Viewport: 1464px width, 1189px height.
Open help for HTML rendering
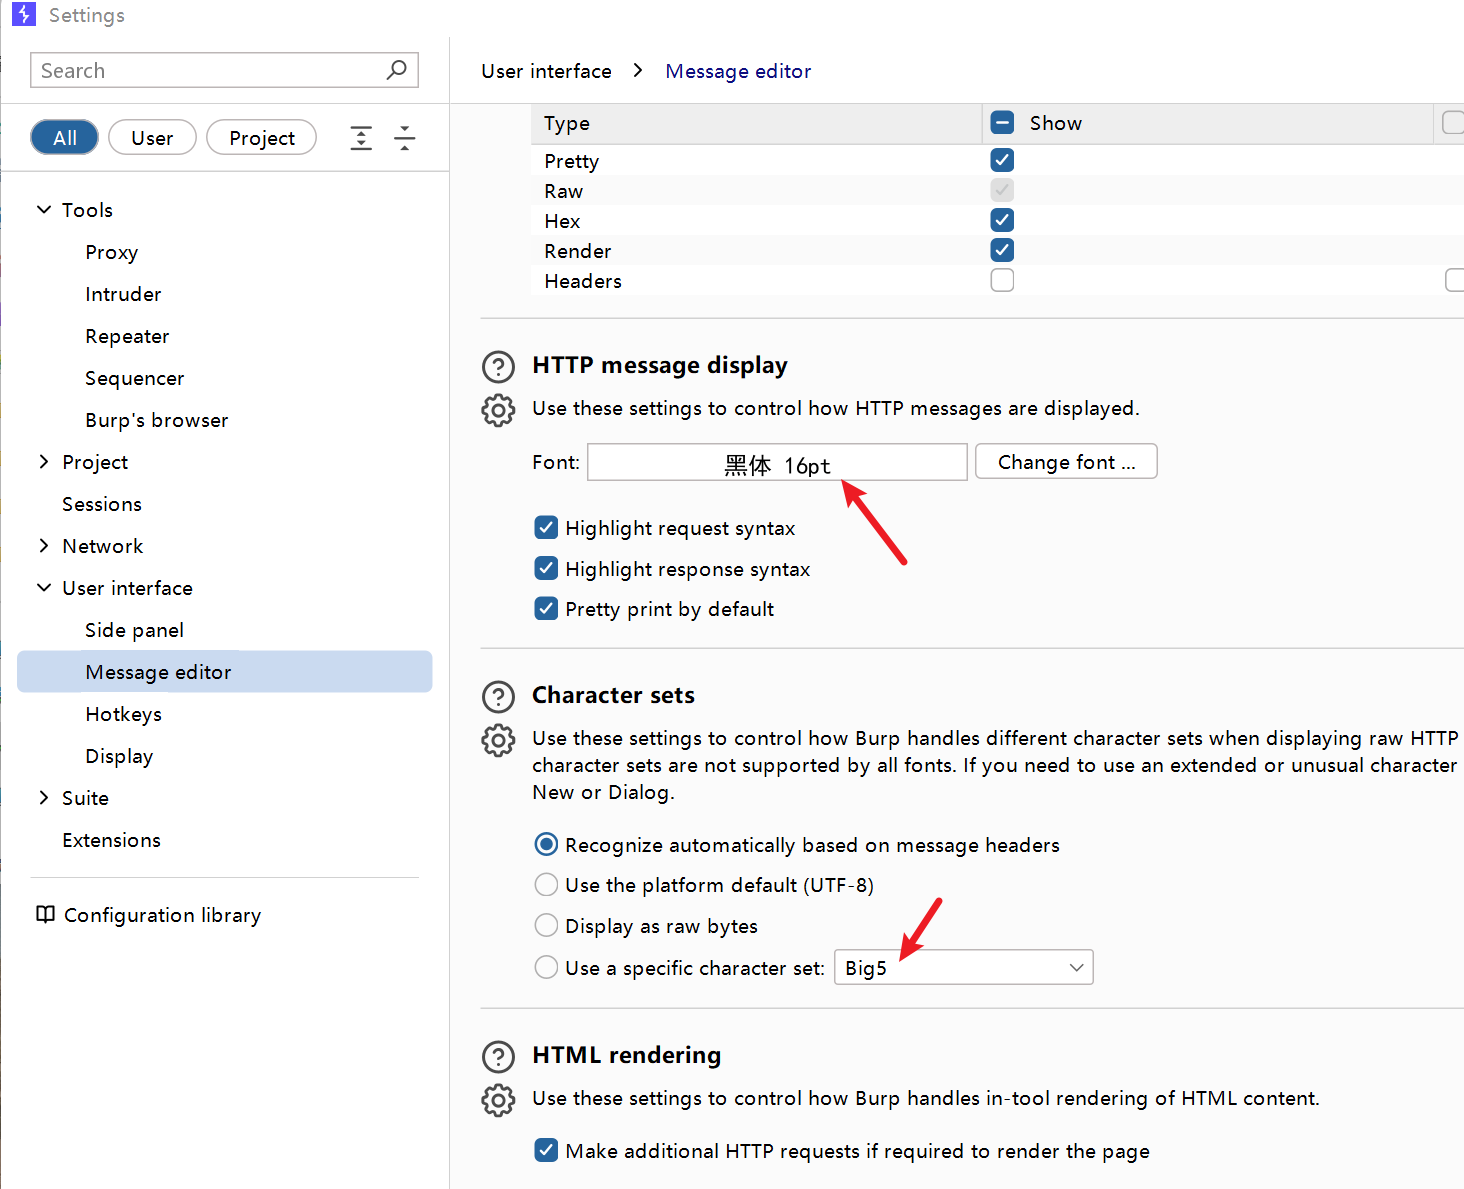498,1057
